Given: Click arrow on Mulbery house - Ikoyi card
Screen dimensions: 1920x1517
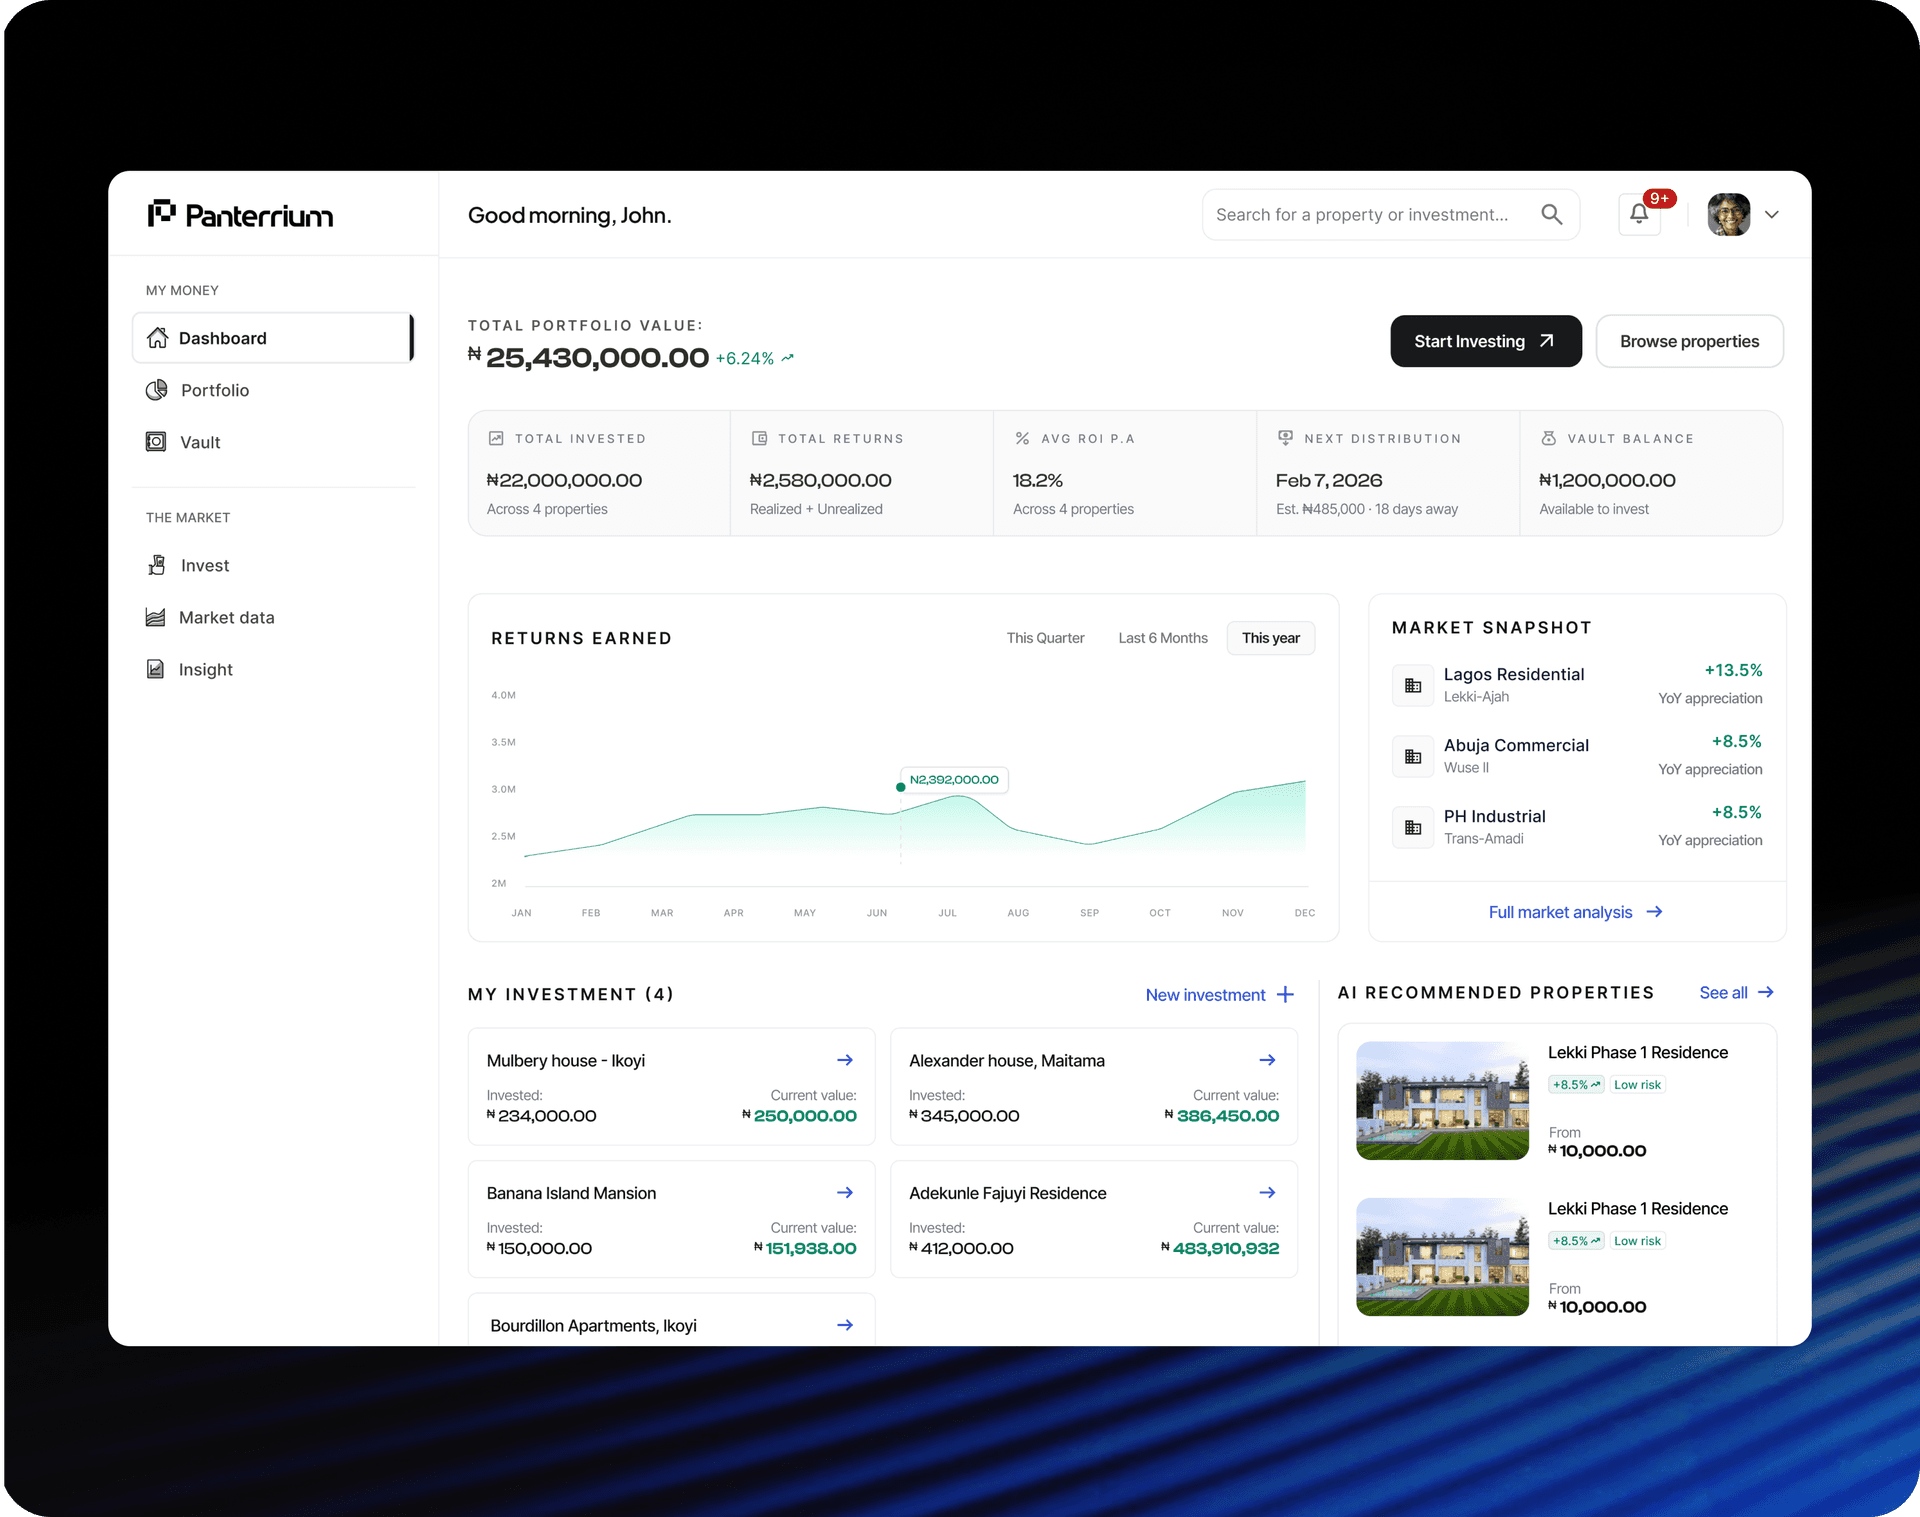Looking at the screenshot, I should pyautogui.click(x=845, y=1060).
